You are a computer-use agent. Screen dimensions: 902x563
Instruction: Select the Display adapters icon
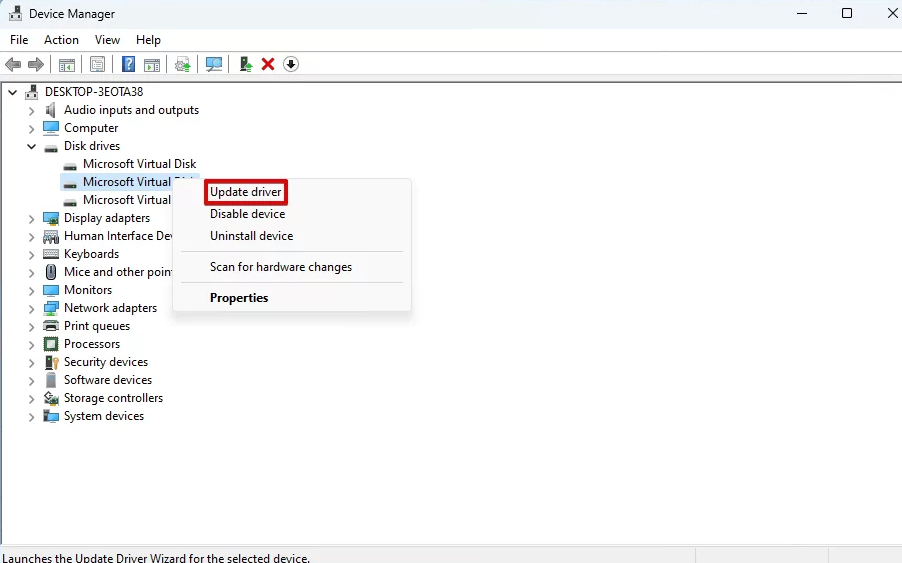tap(51, 218)
